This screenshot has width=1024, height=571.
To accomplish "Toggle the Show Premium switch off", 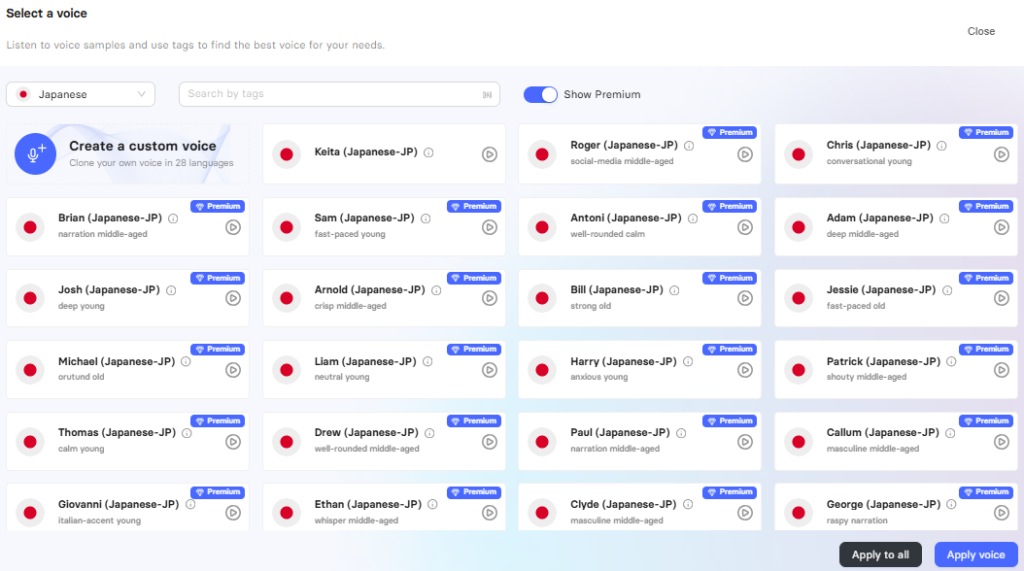I will point(540,95).
